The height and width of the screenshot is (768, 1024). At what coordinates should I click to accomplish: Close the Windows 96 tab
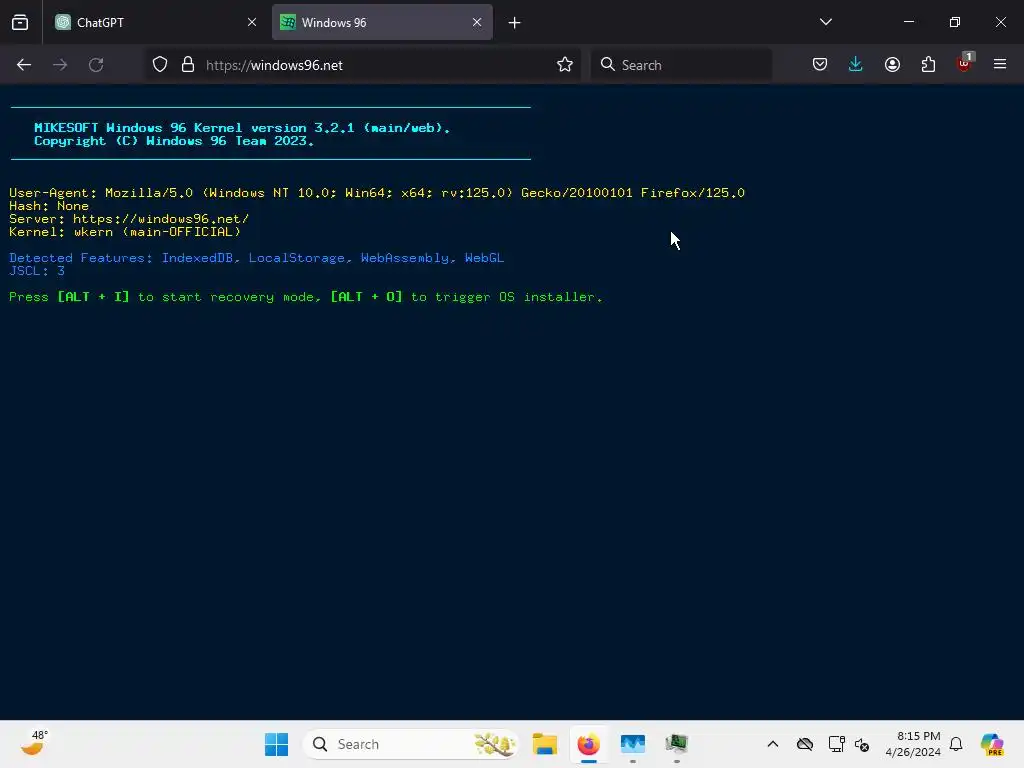click(477, 23)
